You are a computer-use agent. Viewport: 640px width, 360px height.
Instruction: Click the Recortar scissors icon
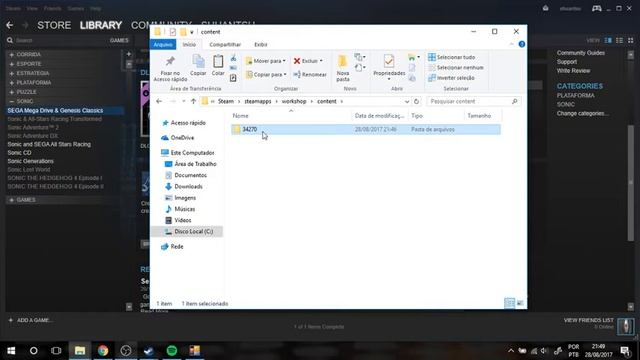(233, 58)
